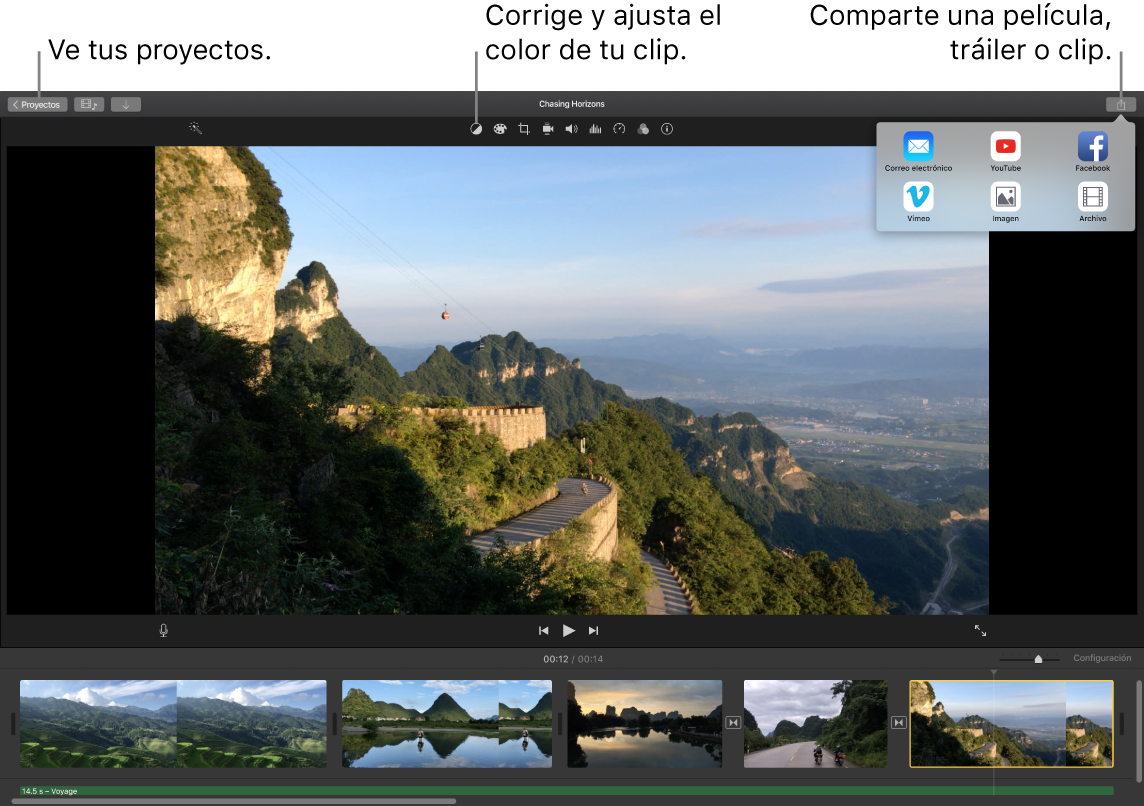Show the Clip Information panel
1144x806 pixels.
coord(667,128)
